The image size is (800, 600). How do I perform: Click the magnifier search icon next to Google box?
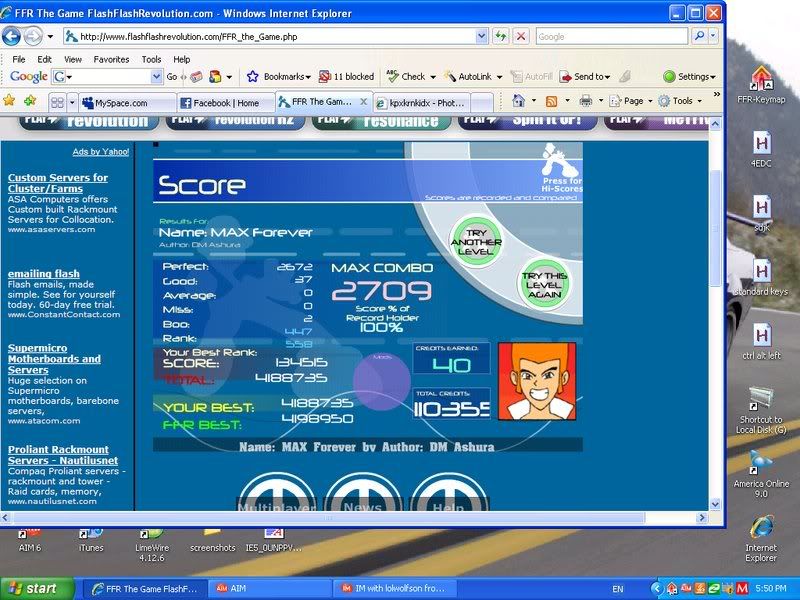click(699, 36)
